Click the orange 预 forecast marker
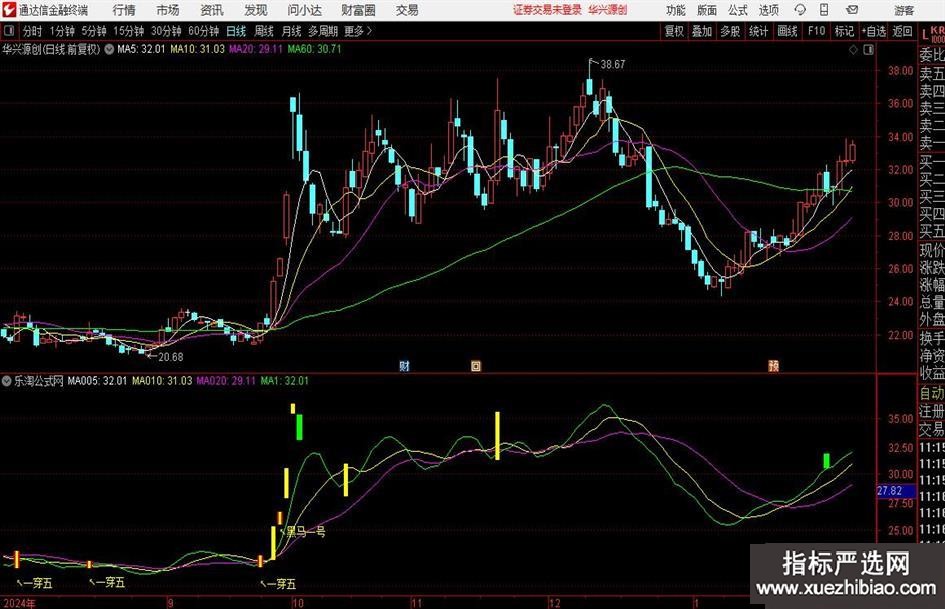Viewport: 945px width, 609px height. (773, 366)
